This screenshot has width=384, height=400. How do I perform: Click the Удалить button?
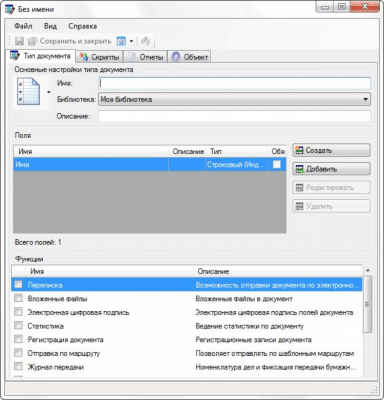pos(331,206)
